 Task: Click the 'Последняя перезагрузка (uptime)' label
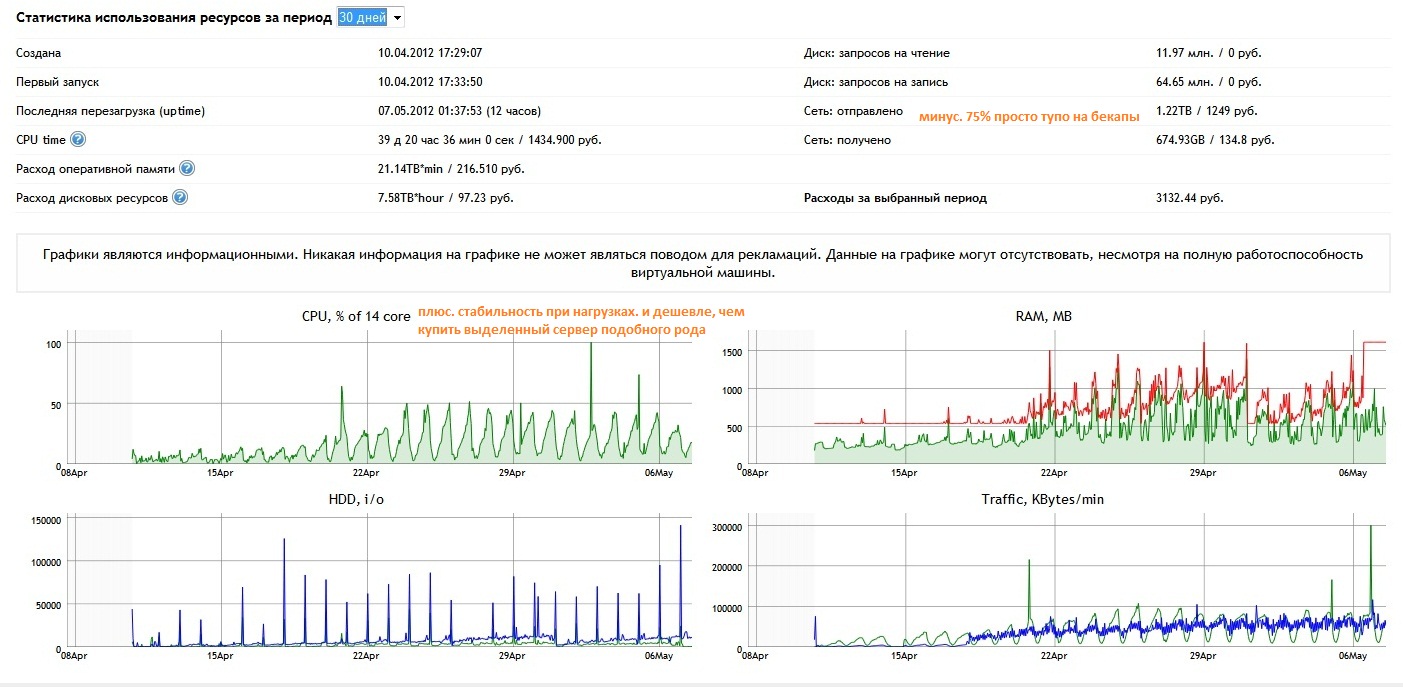pyautogui.click(x=110, y=111)
